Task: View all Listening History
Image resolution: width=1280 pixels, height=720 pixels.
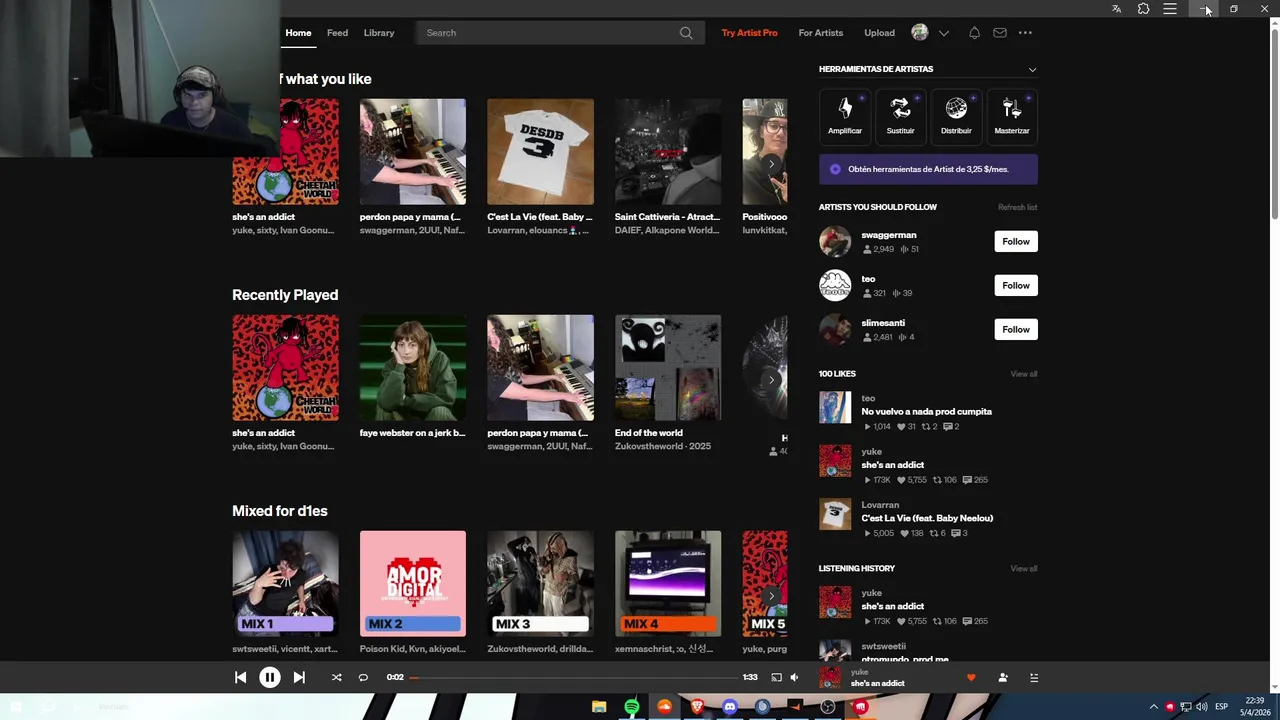Action: tap(1023, 568)
